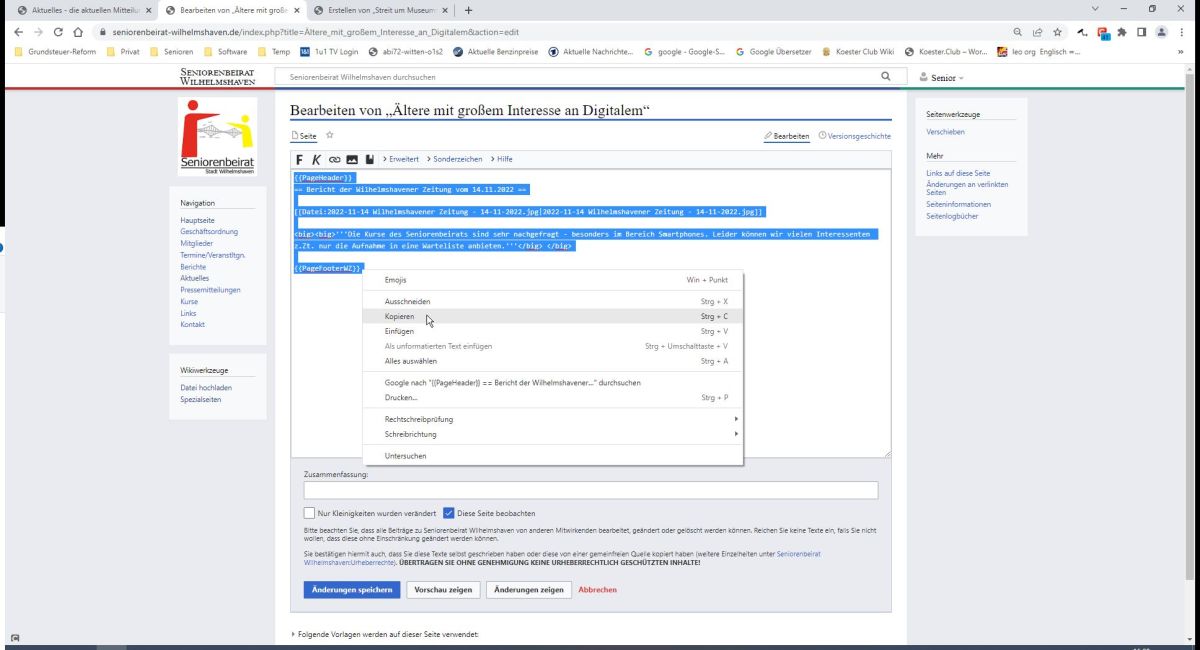Choose Kopieren from the context menu
Viewport: 1200px width, 650px height.
tap(399, 316)
